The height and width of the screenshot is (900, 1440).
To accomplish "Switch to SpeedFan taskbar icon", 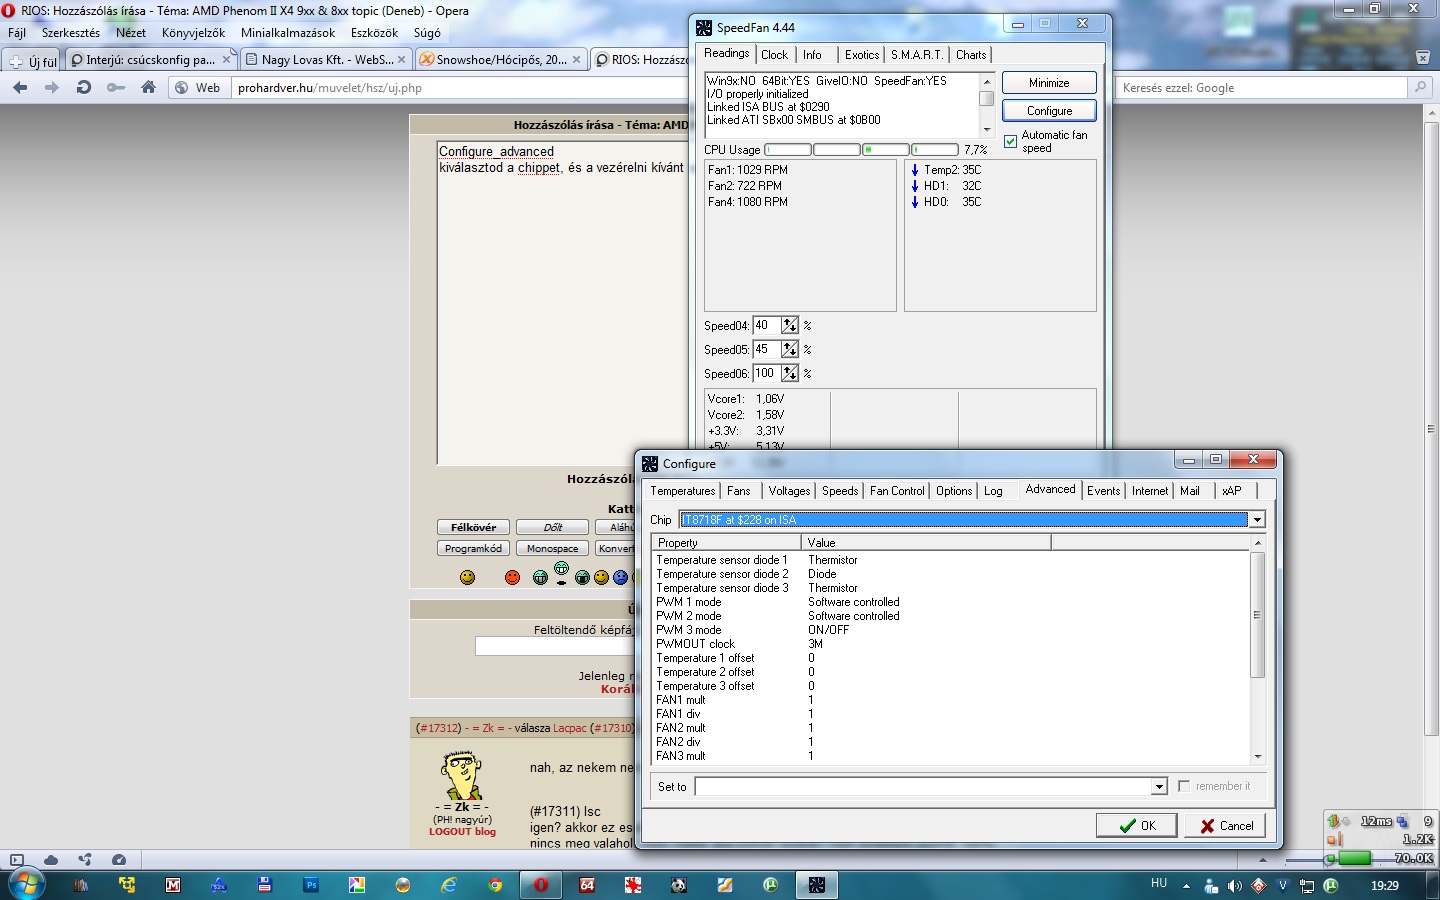I will (817, 885).
